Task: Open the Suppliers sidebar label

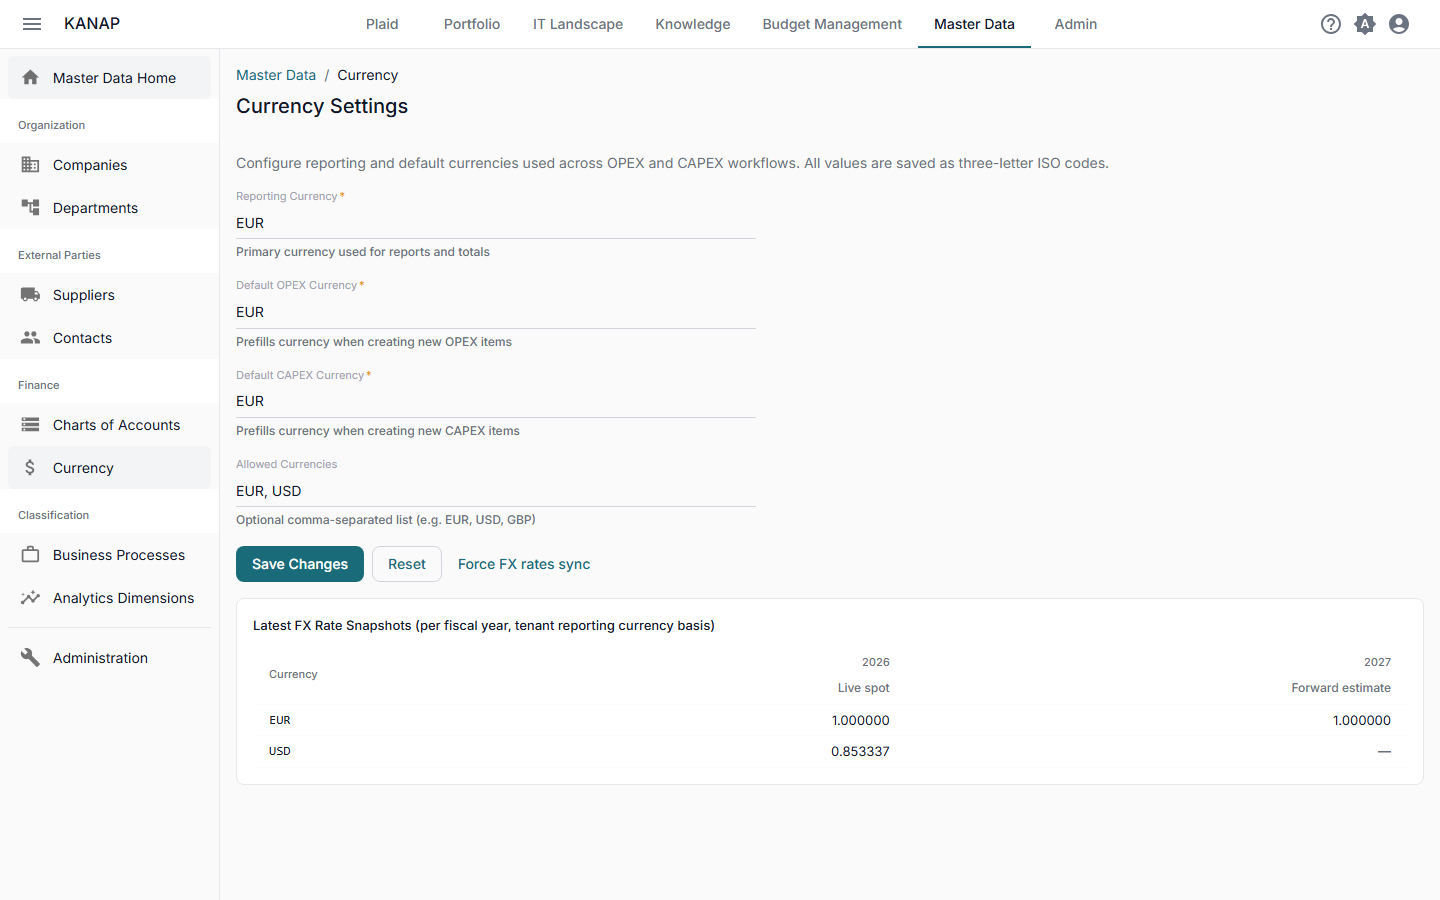Action: click(x=84, y=295)
